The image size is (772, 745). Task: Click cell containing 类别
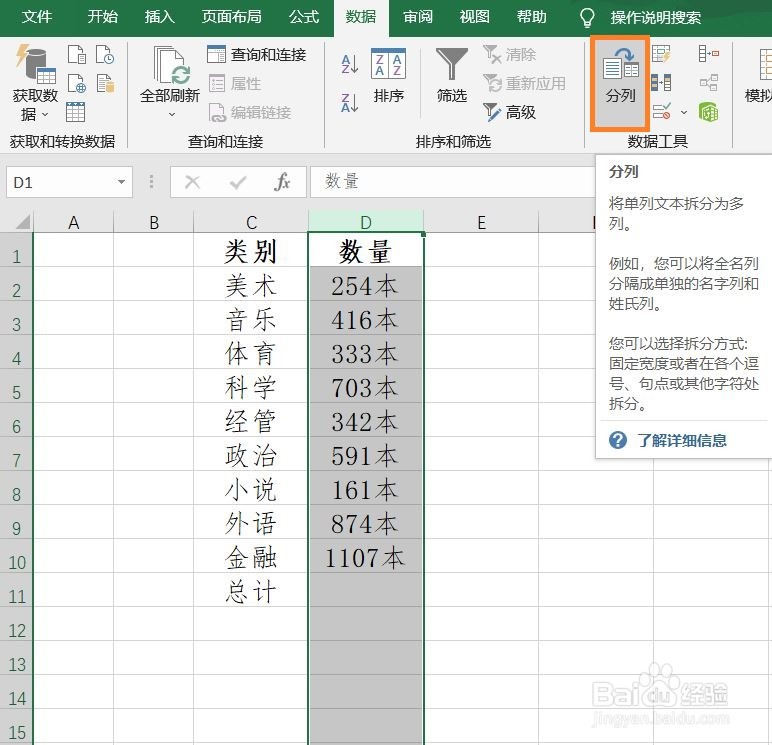click(251, 251)
